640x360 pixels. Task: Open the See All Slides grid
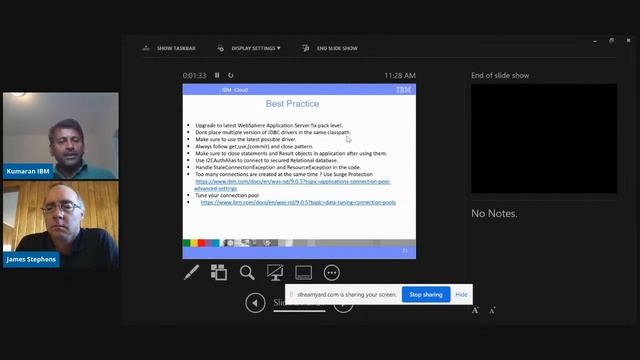[x=219, y=272]
